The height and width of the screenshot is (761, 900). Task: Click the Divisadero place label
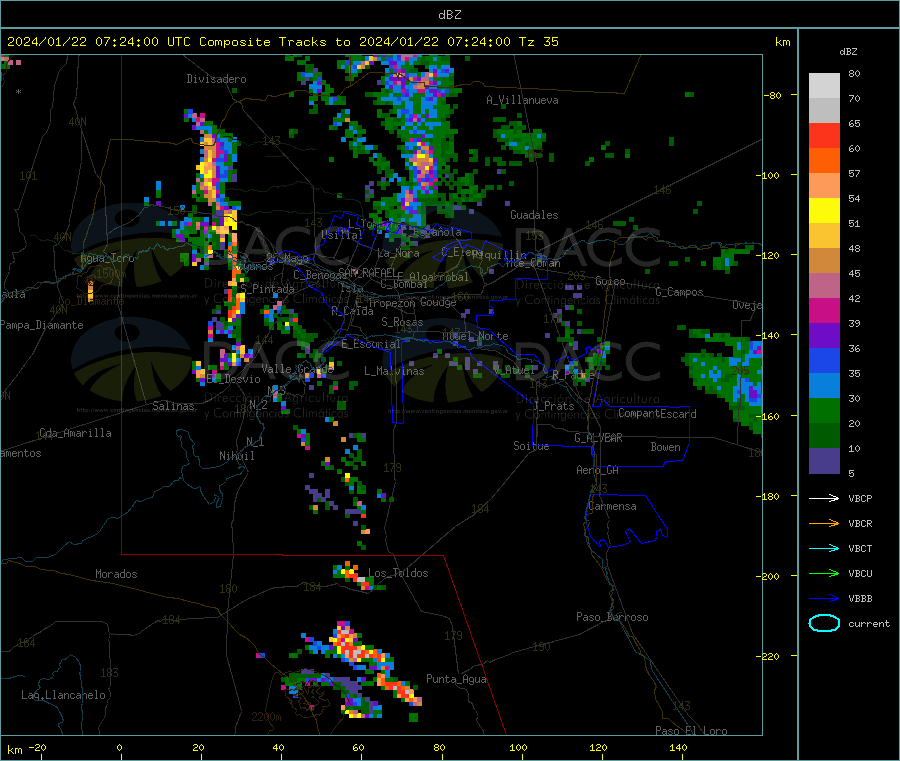[216, 79]
